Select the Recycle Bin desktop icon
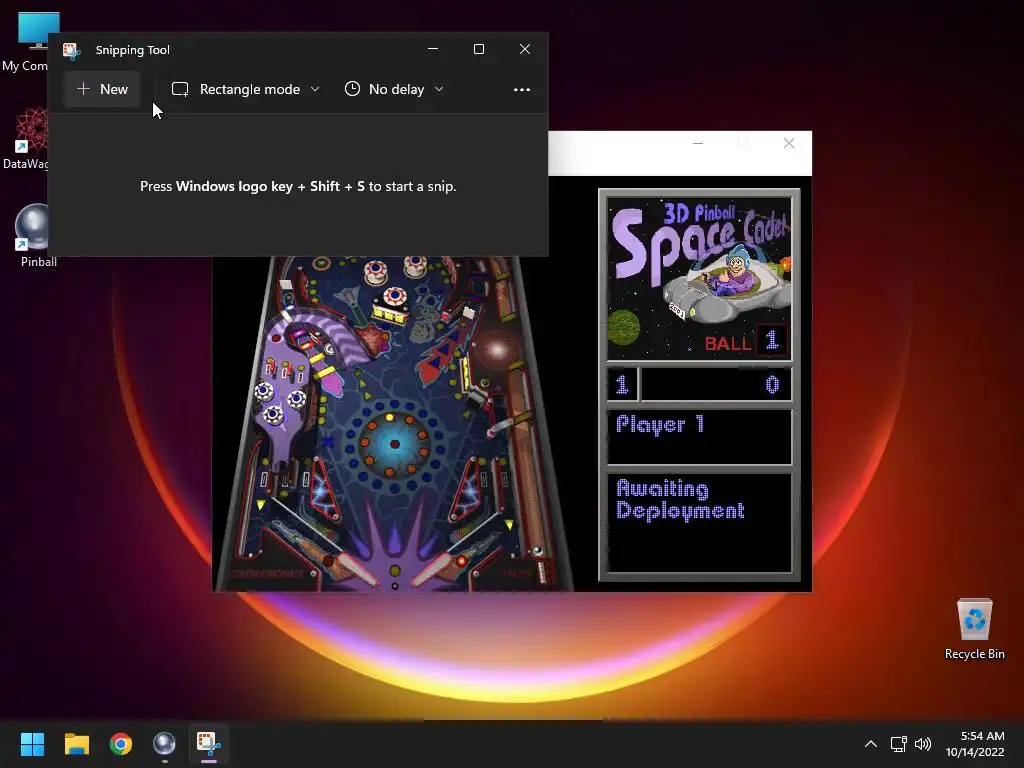The image size is (1024, 768). pyautogui.click(x=974, y=630)
